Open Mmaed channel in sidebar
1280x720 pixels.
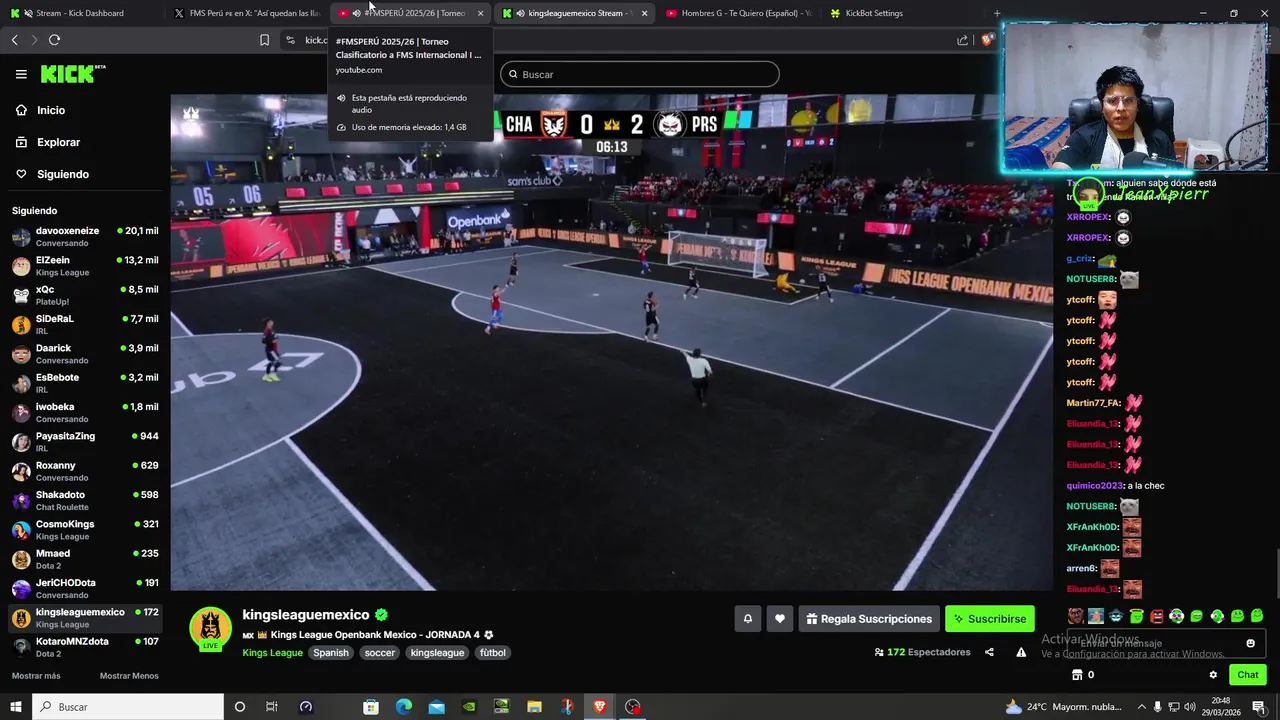(x=85, y=559)
